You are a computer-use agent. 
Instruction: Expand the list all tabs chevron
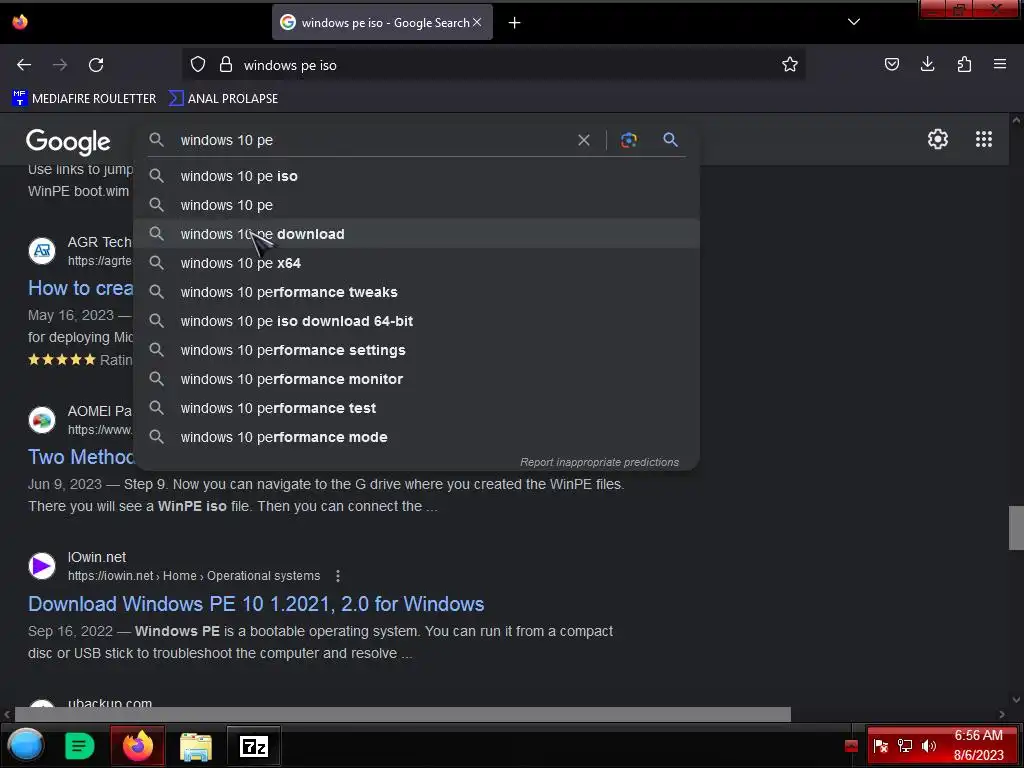point(854,22)
